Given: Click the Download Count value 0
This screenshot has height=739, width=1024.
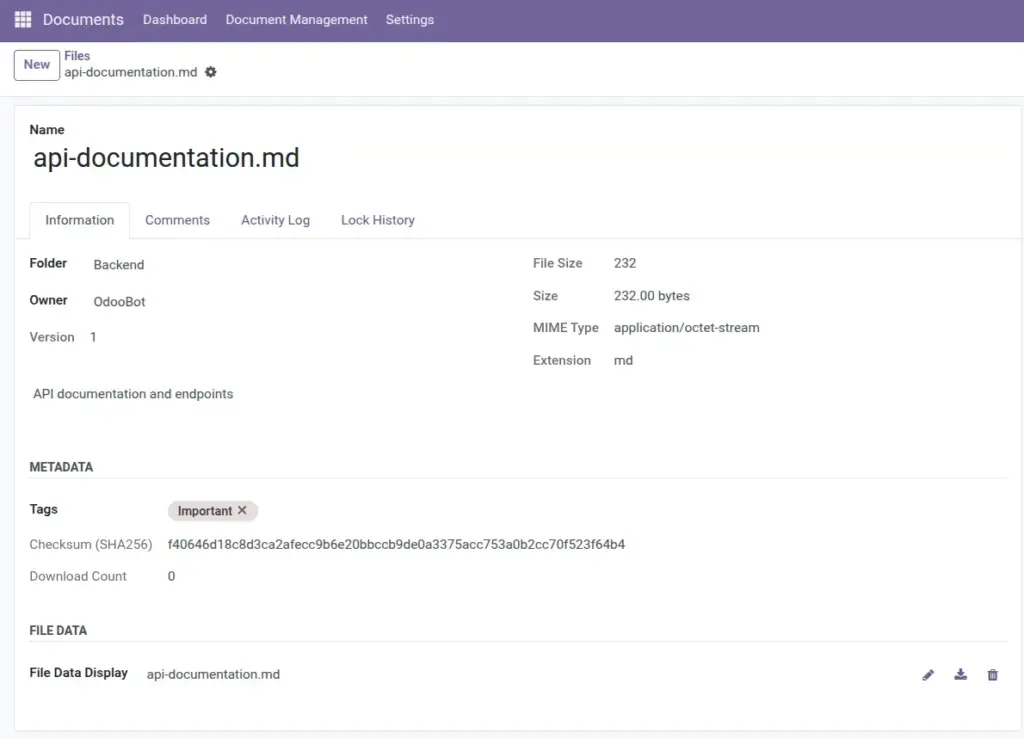Looking at the screenshot, I should pyautogui.click(x=171, y=576).
